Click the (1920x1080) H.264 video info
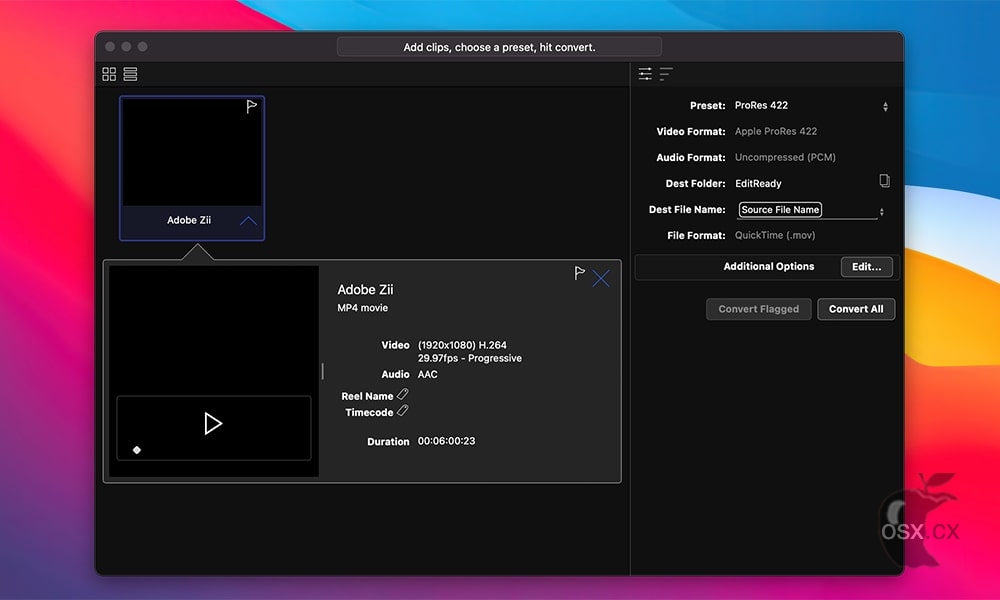The image size is (1000, 600). tap(462, 345)
